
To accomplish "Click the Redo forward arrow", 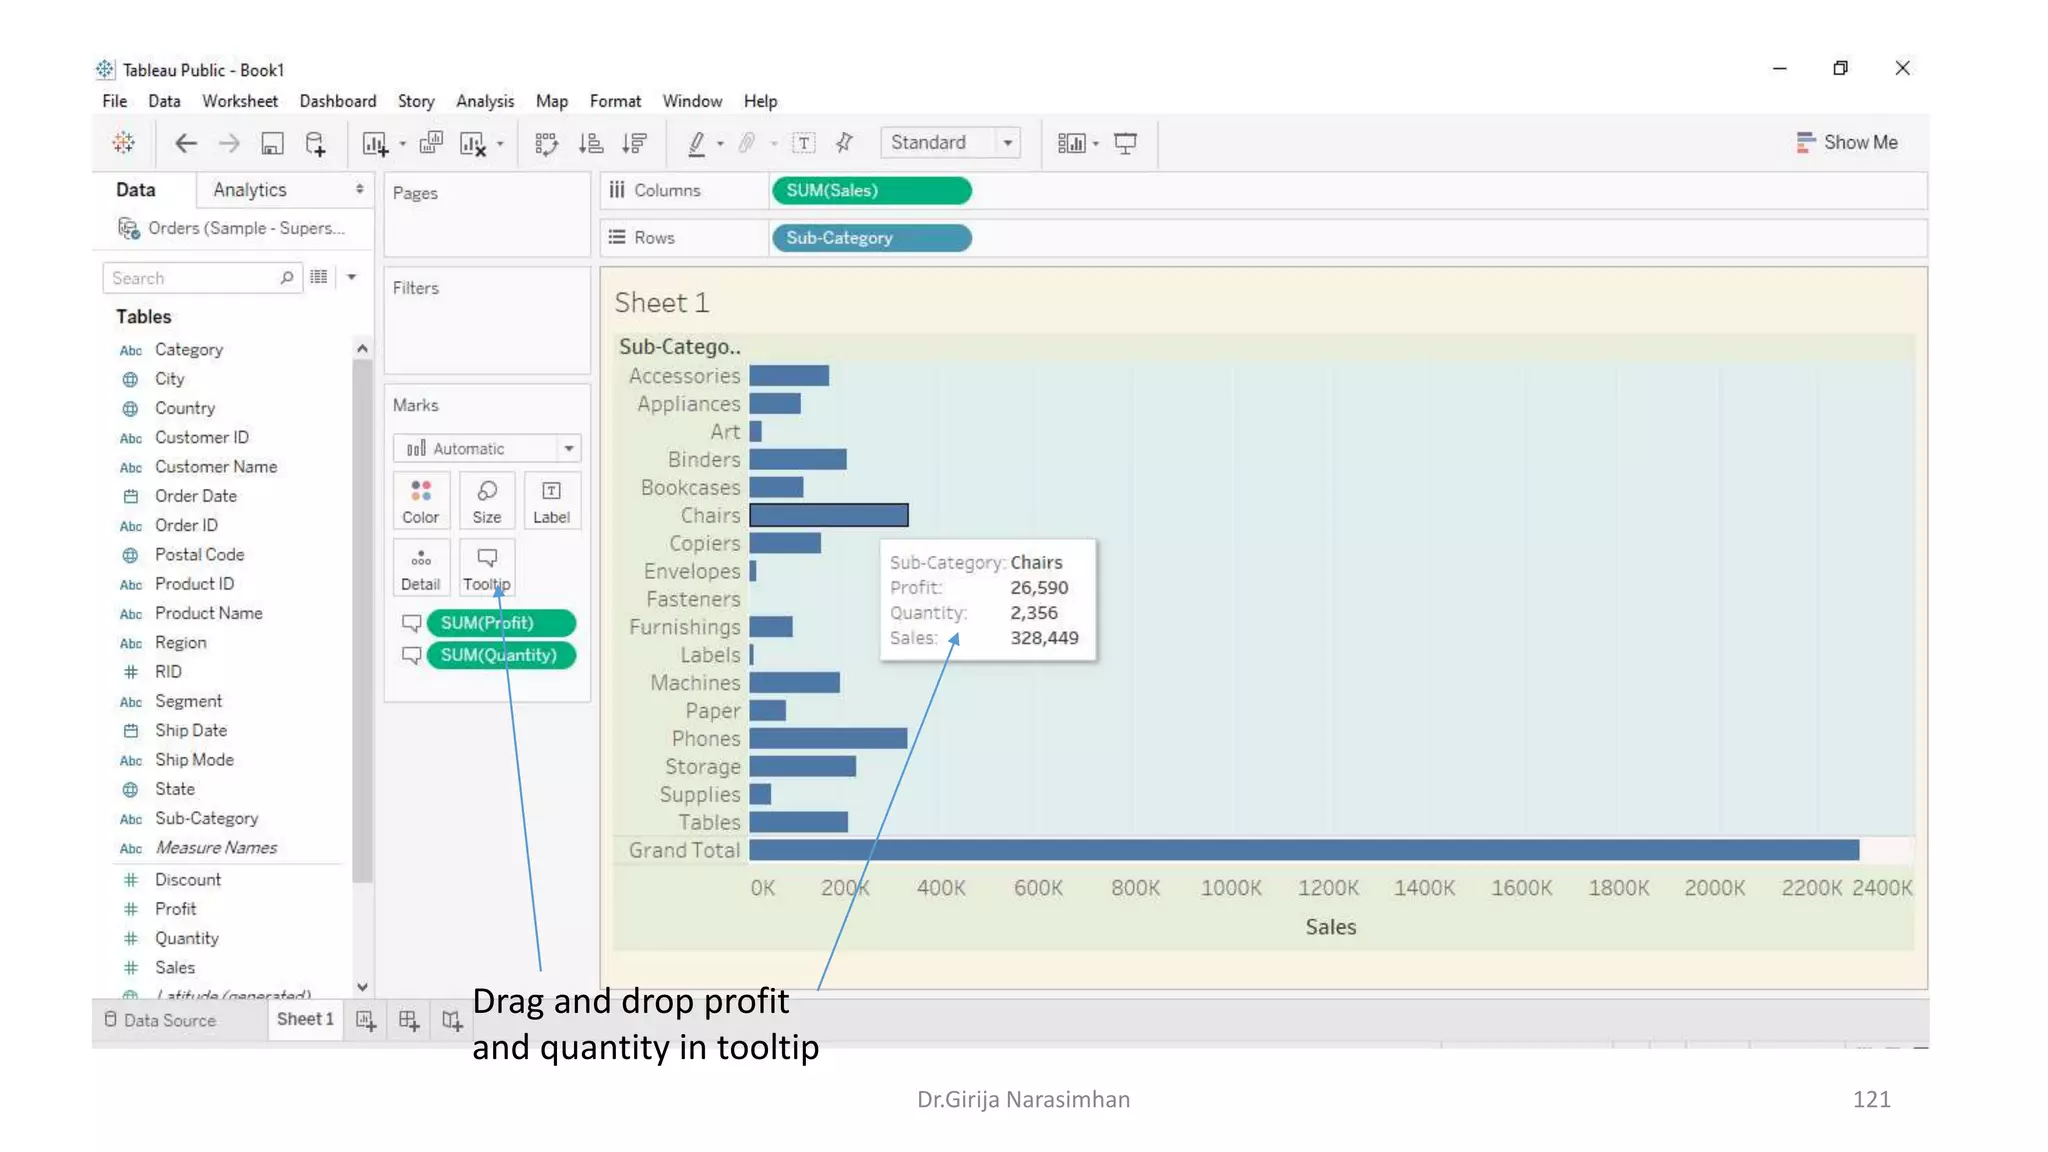I will [x=229, y=143].
